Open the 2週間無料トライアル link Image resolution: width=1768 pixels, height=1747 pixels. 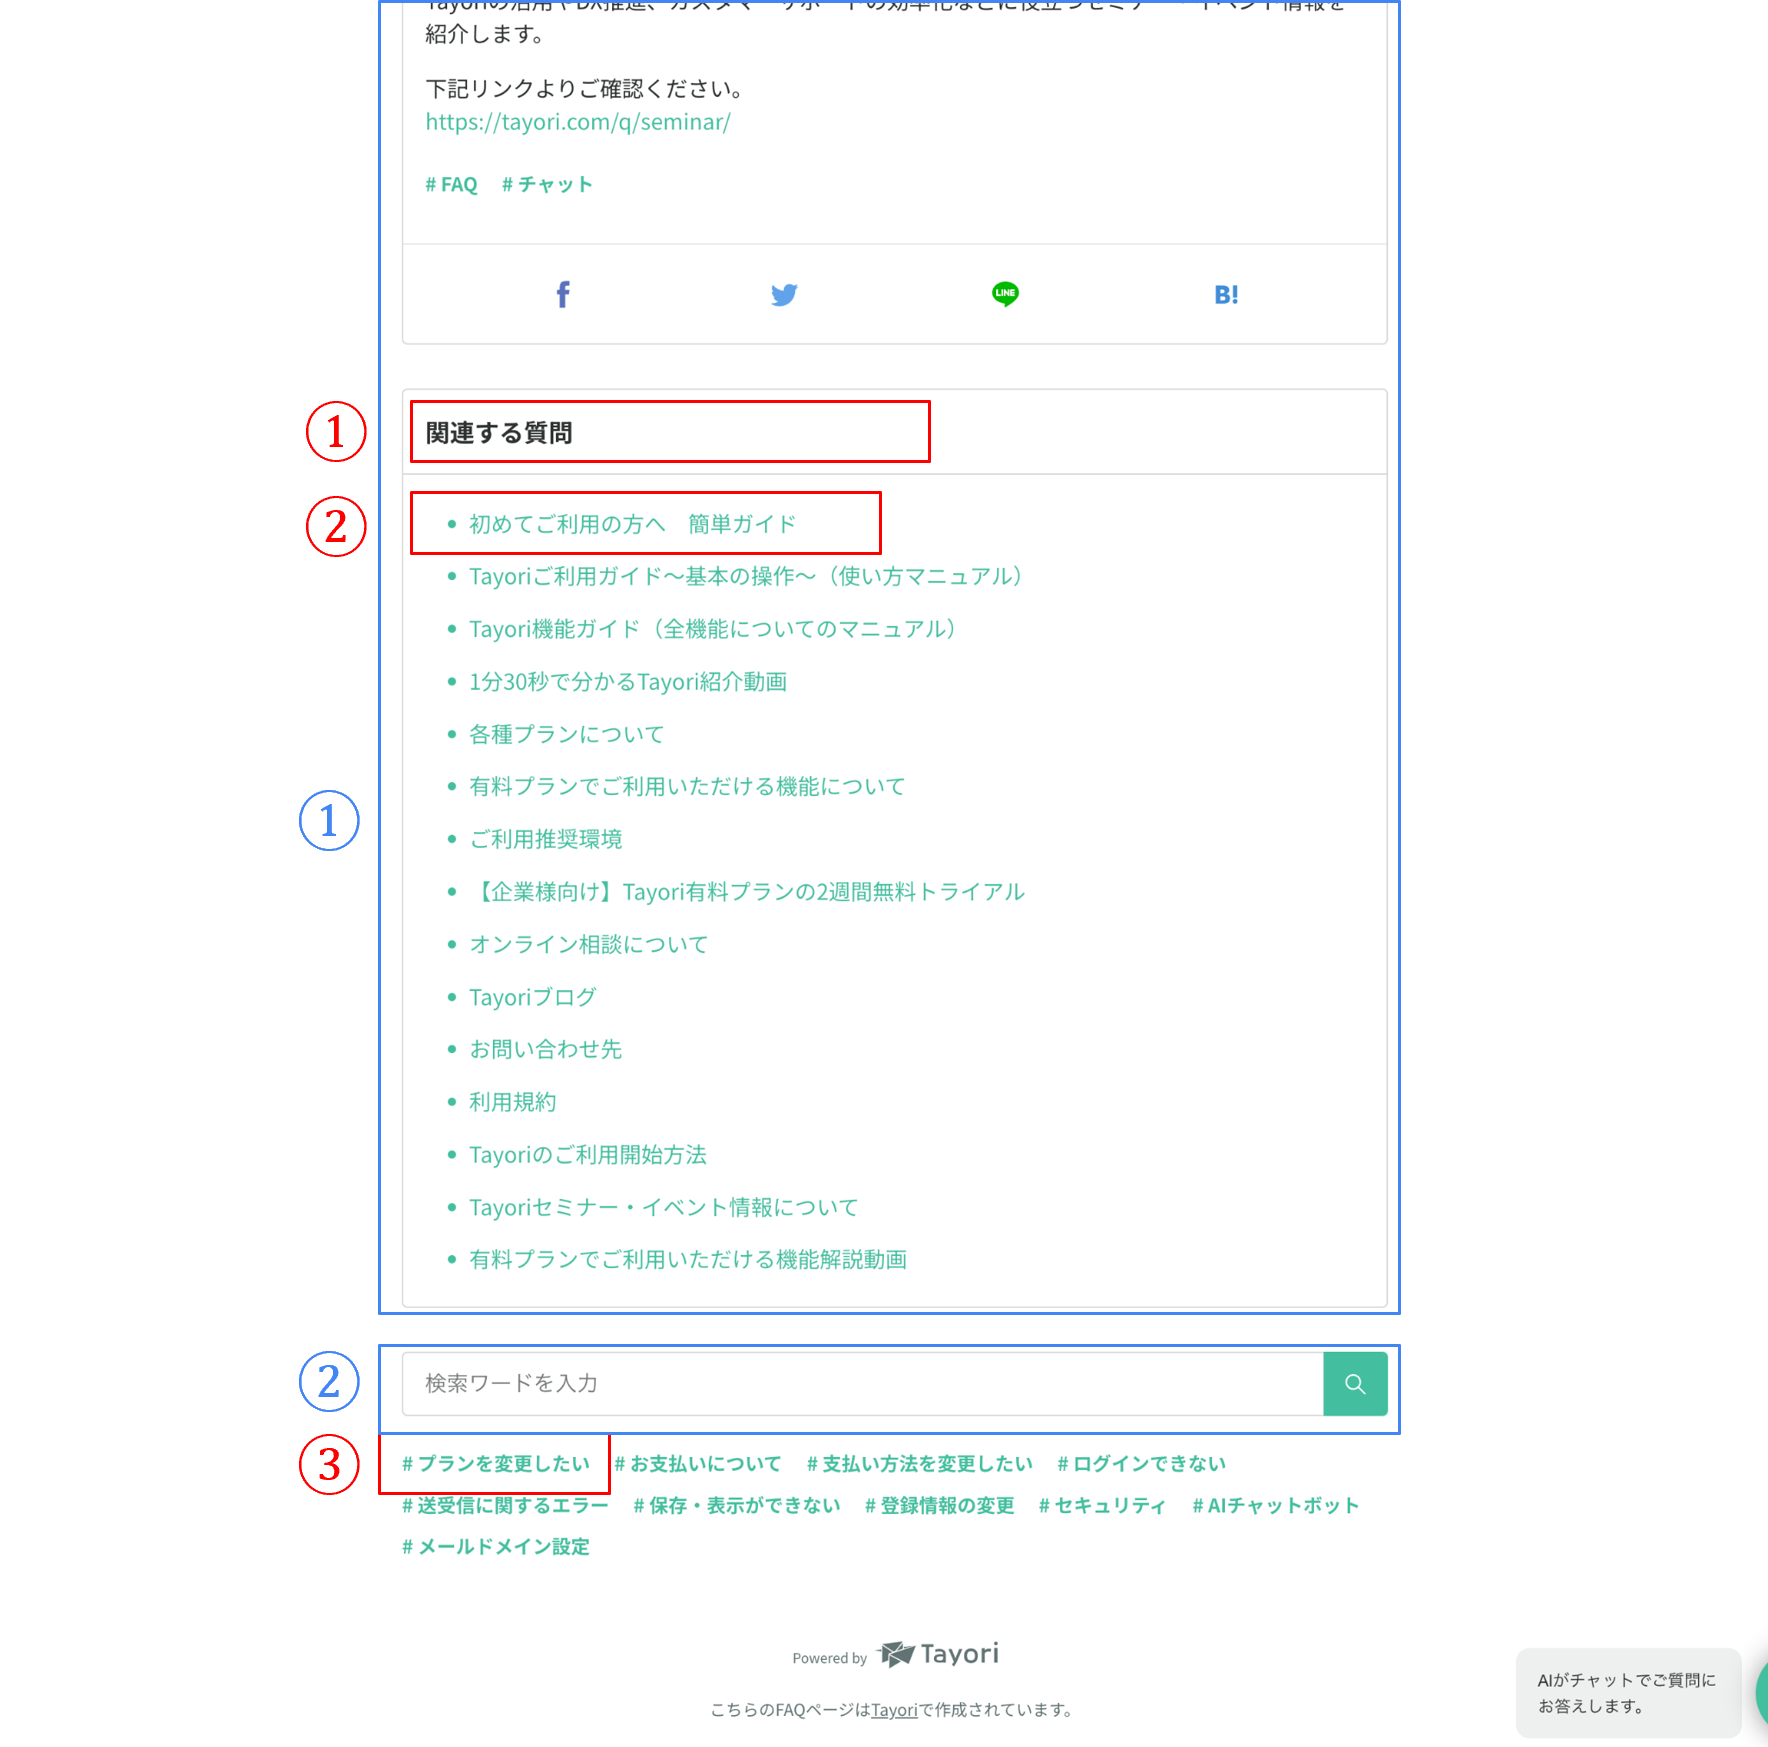(x=747, y=892)
